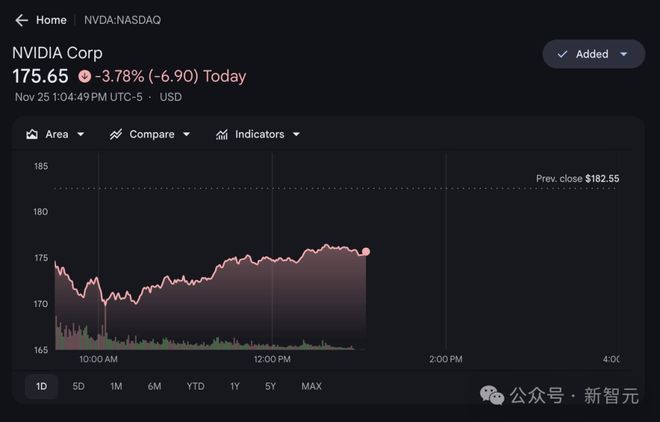The height and width of the screenshot is (422, 660).
Task: Show the MAX time range
Action: [311, 386]
